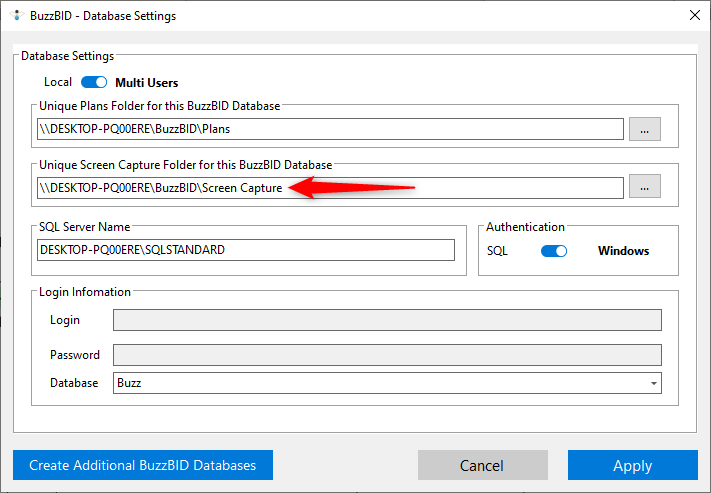The height and width of the screenshot is (493, 711).
Task: Click into the Plans folder path field
Action: coord(330,129)
